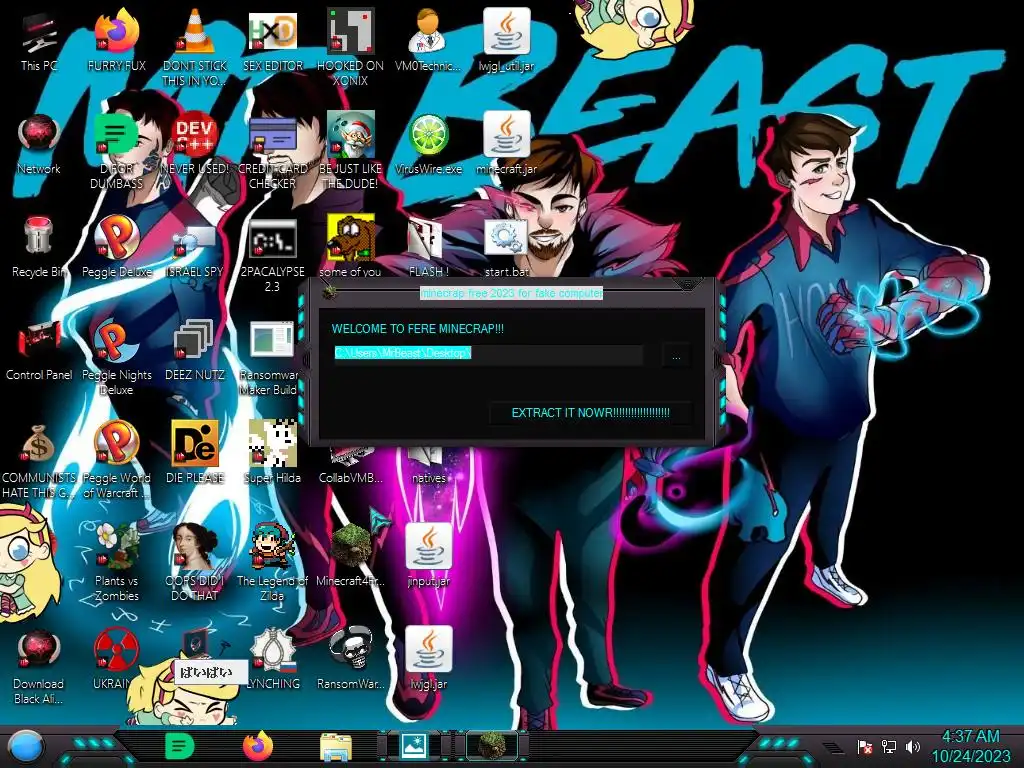Open Ransomware Maker Build icon
Viewport: 1024px width, 768px height.
pyautogui.click(x=272, y=358)
